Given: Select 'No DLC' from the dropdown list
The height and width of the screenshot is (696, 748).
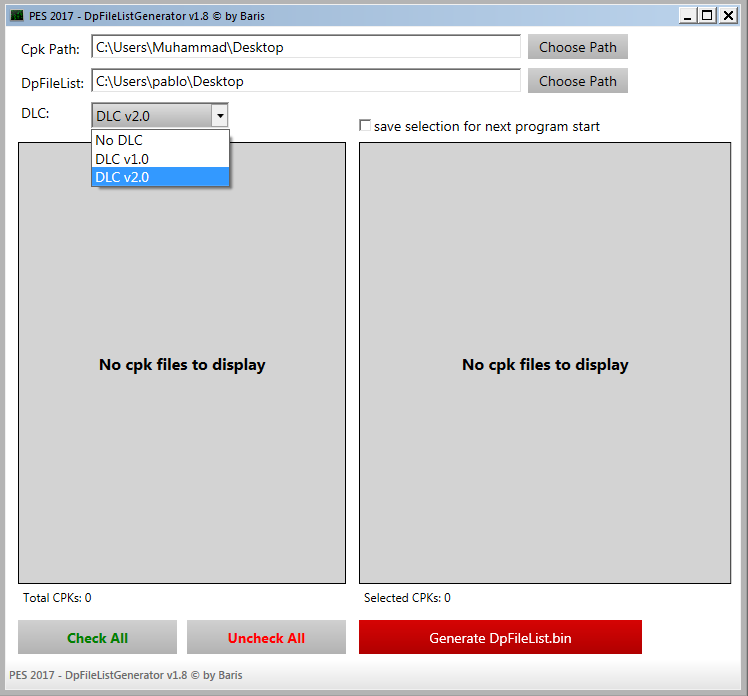Looking at the screenshot, I should (x=160, y=140).
